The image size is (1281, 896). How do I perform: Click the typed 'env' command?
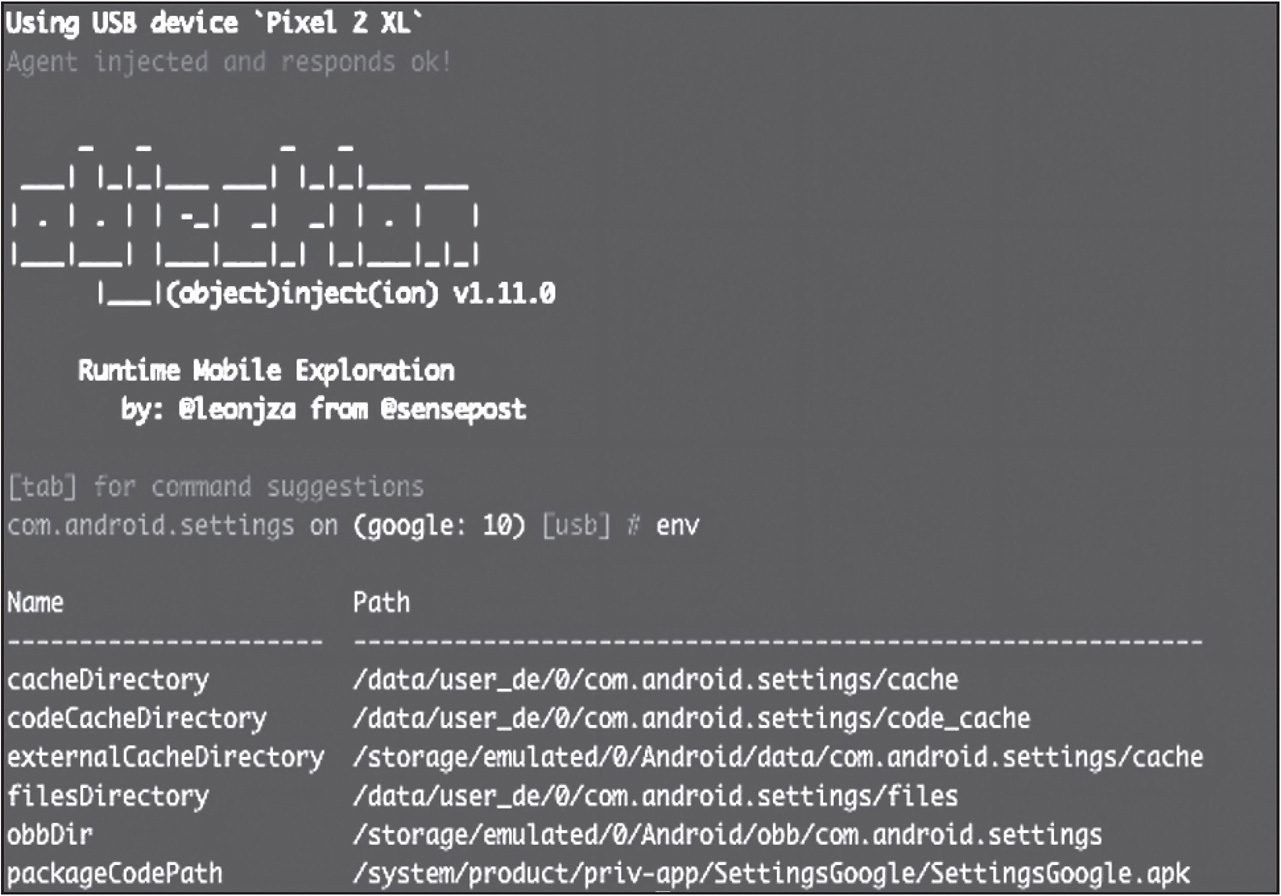pos(677,525)
